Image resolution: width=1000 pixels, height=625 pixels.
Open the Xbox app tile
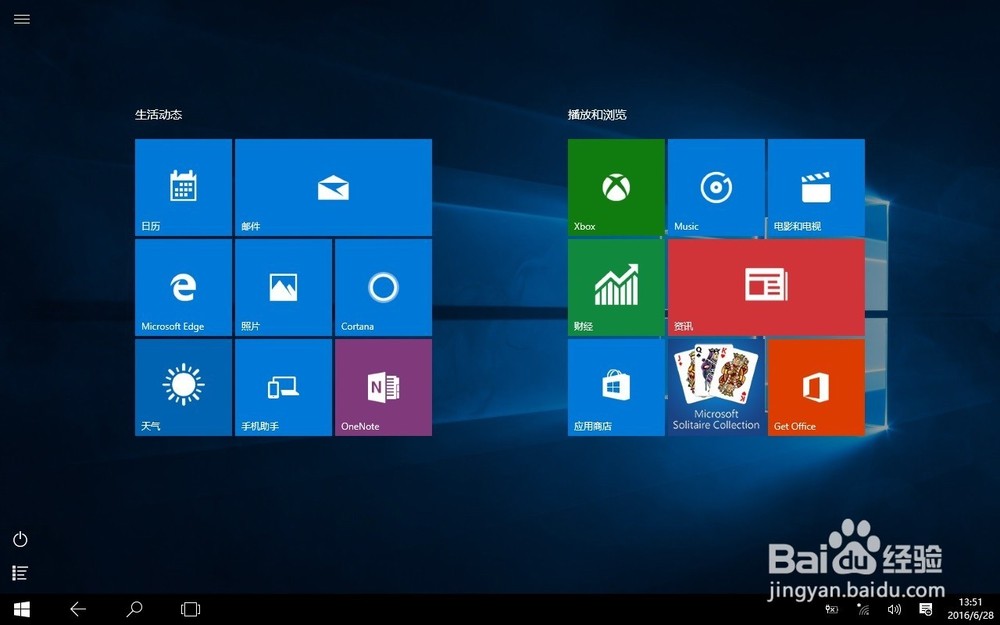tap(615, 187)
